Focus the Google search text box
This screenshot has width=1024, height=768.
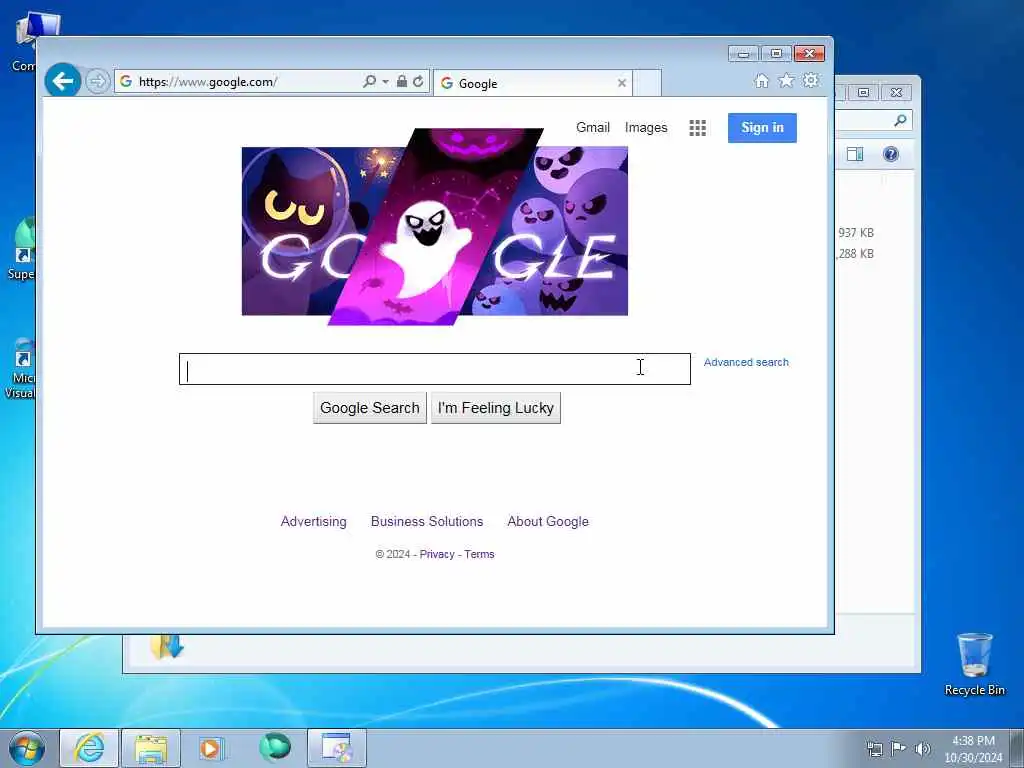tap(435, 369)
